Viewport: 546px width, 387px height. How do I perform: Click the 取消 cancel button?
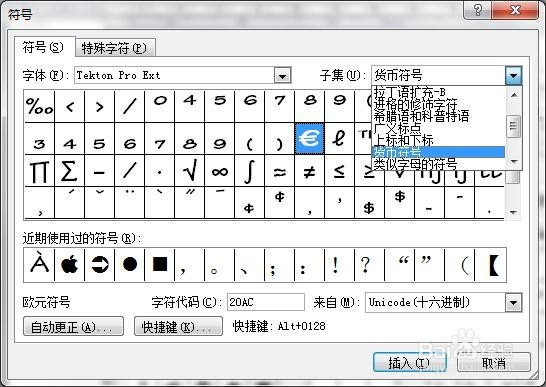493,363
